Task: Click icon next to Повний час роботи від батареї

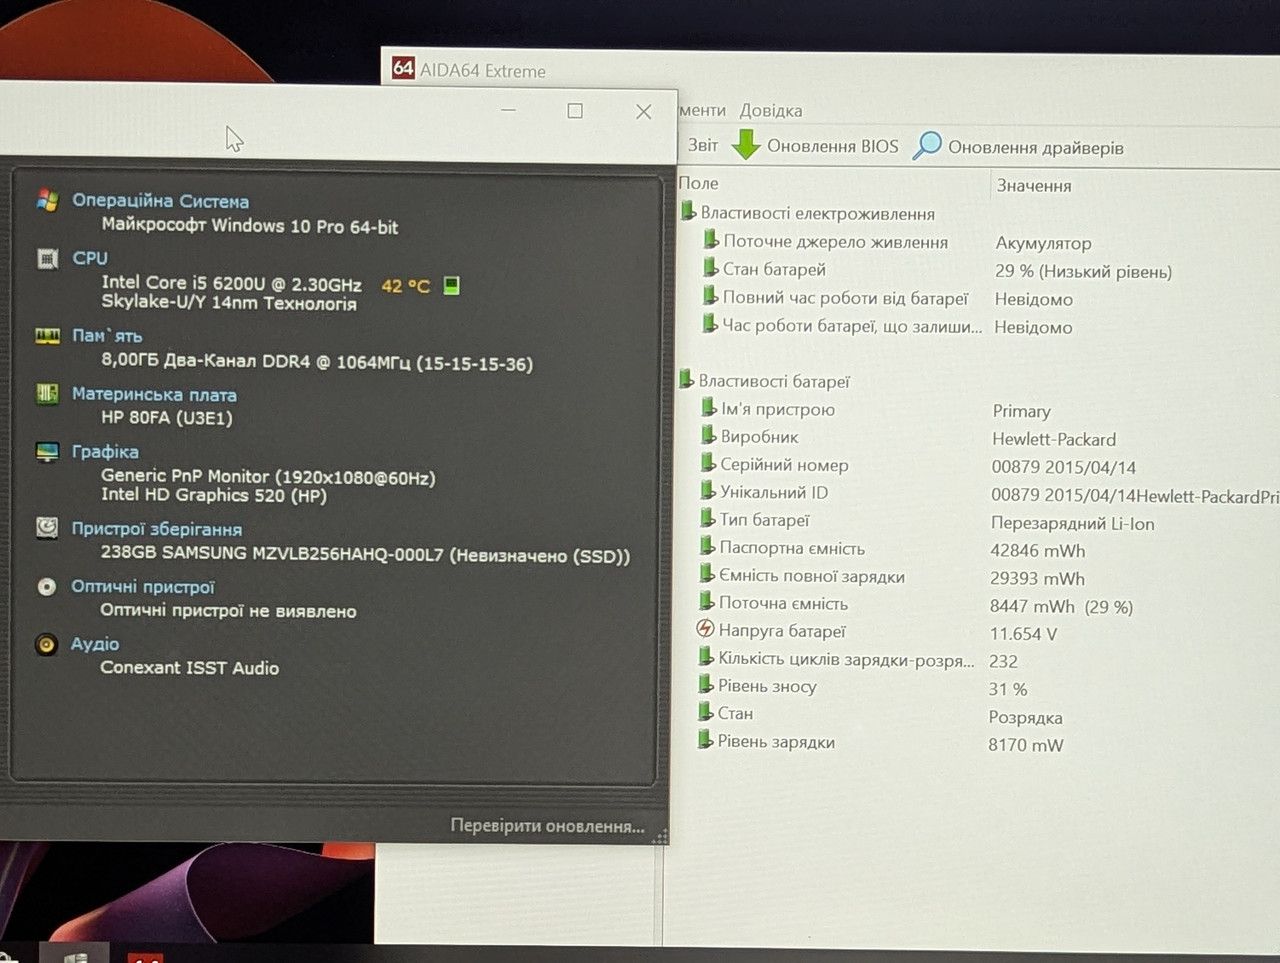Action: (x=710, y=295)
